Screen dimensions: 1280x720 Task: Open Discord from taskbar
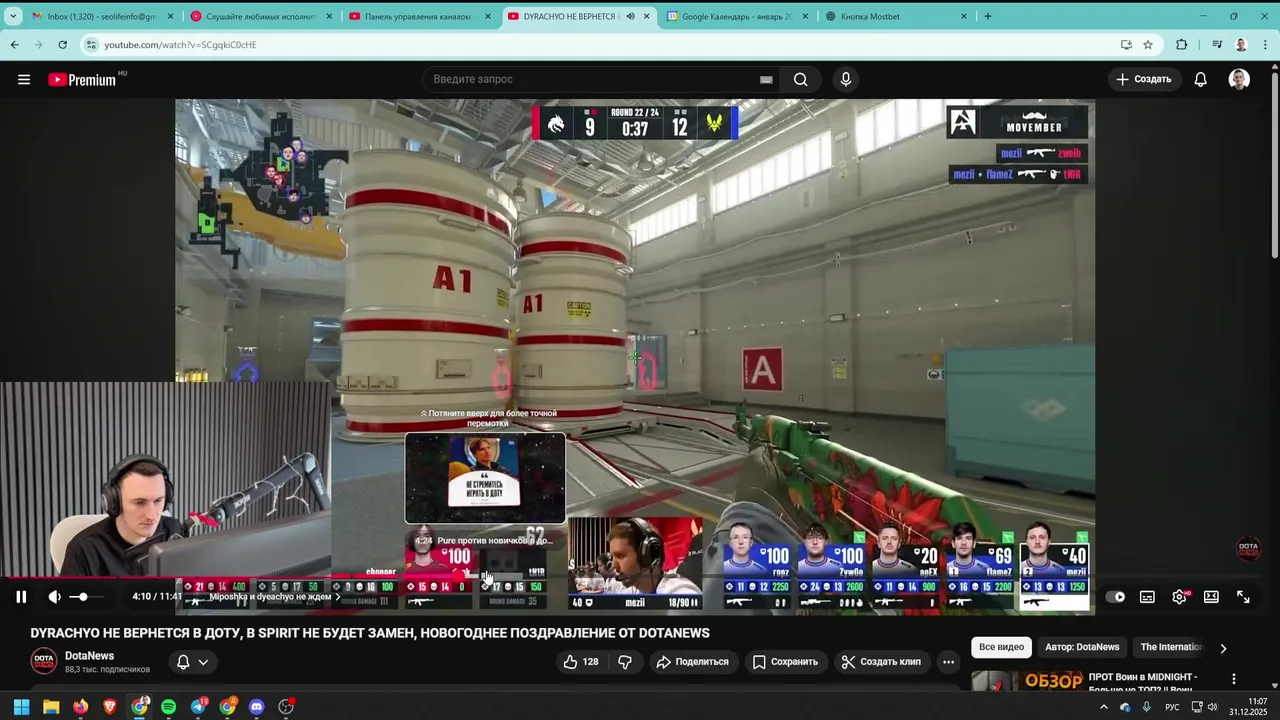click(257, 707)
